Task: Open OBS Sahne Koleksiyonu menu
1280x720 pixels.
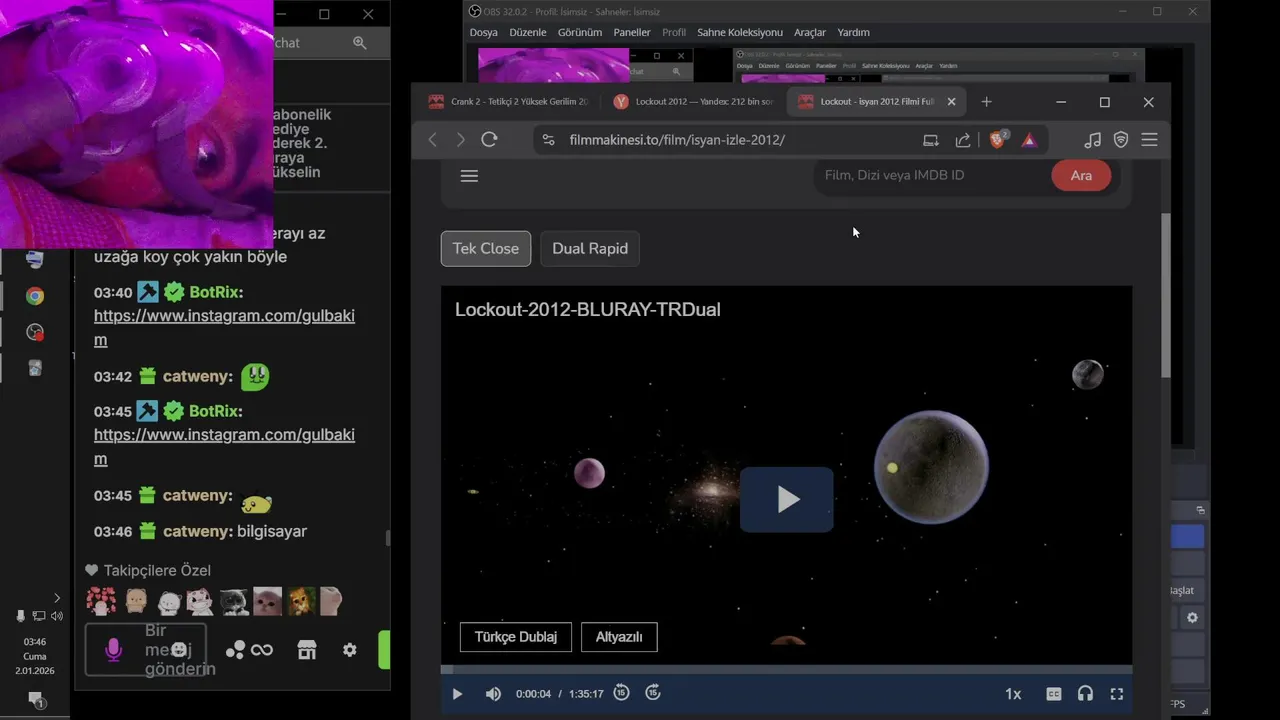Action: [740, 32]
